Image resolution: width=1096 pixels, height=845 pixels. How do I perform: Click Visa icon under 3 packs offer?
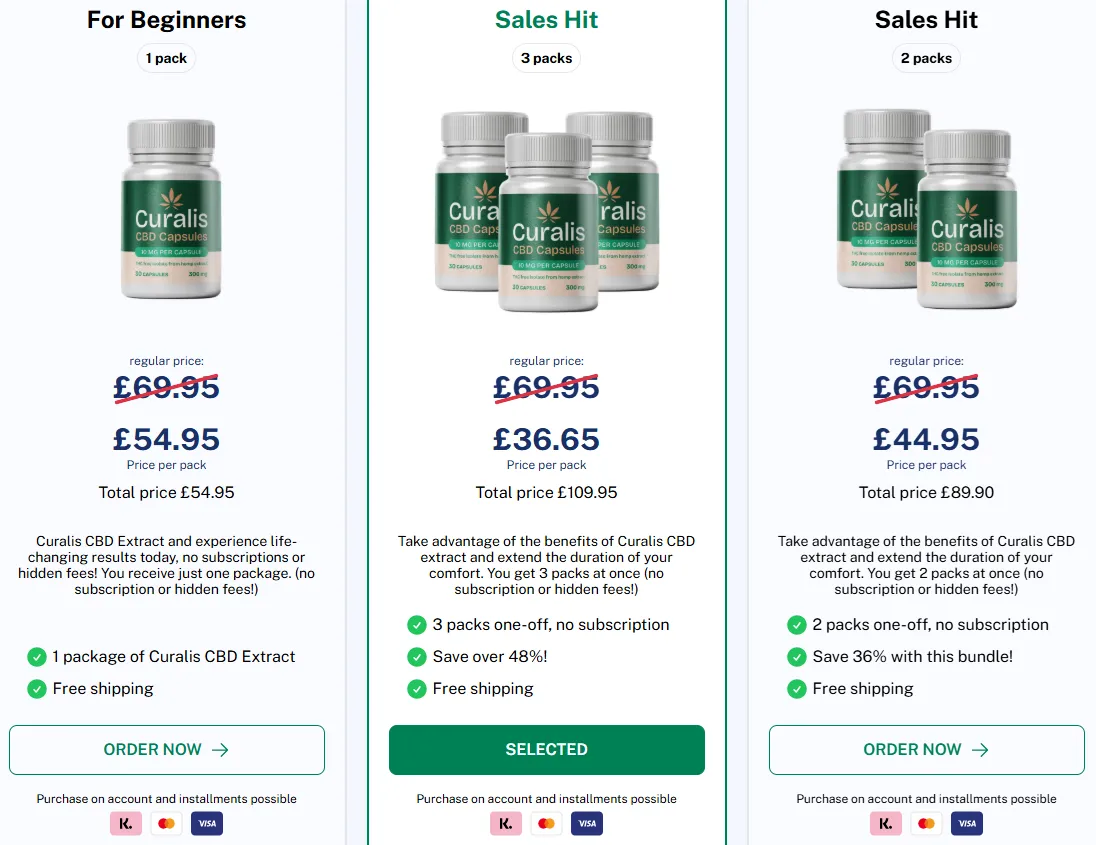coord(587,823)
